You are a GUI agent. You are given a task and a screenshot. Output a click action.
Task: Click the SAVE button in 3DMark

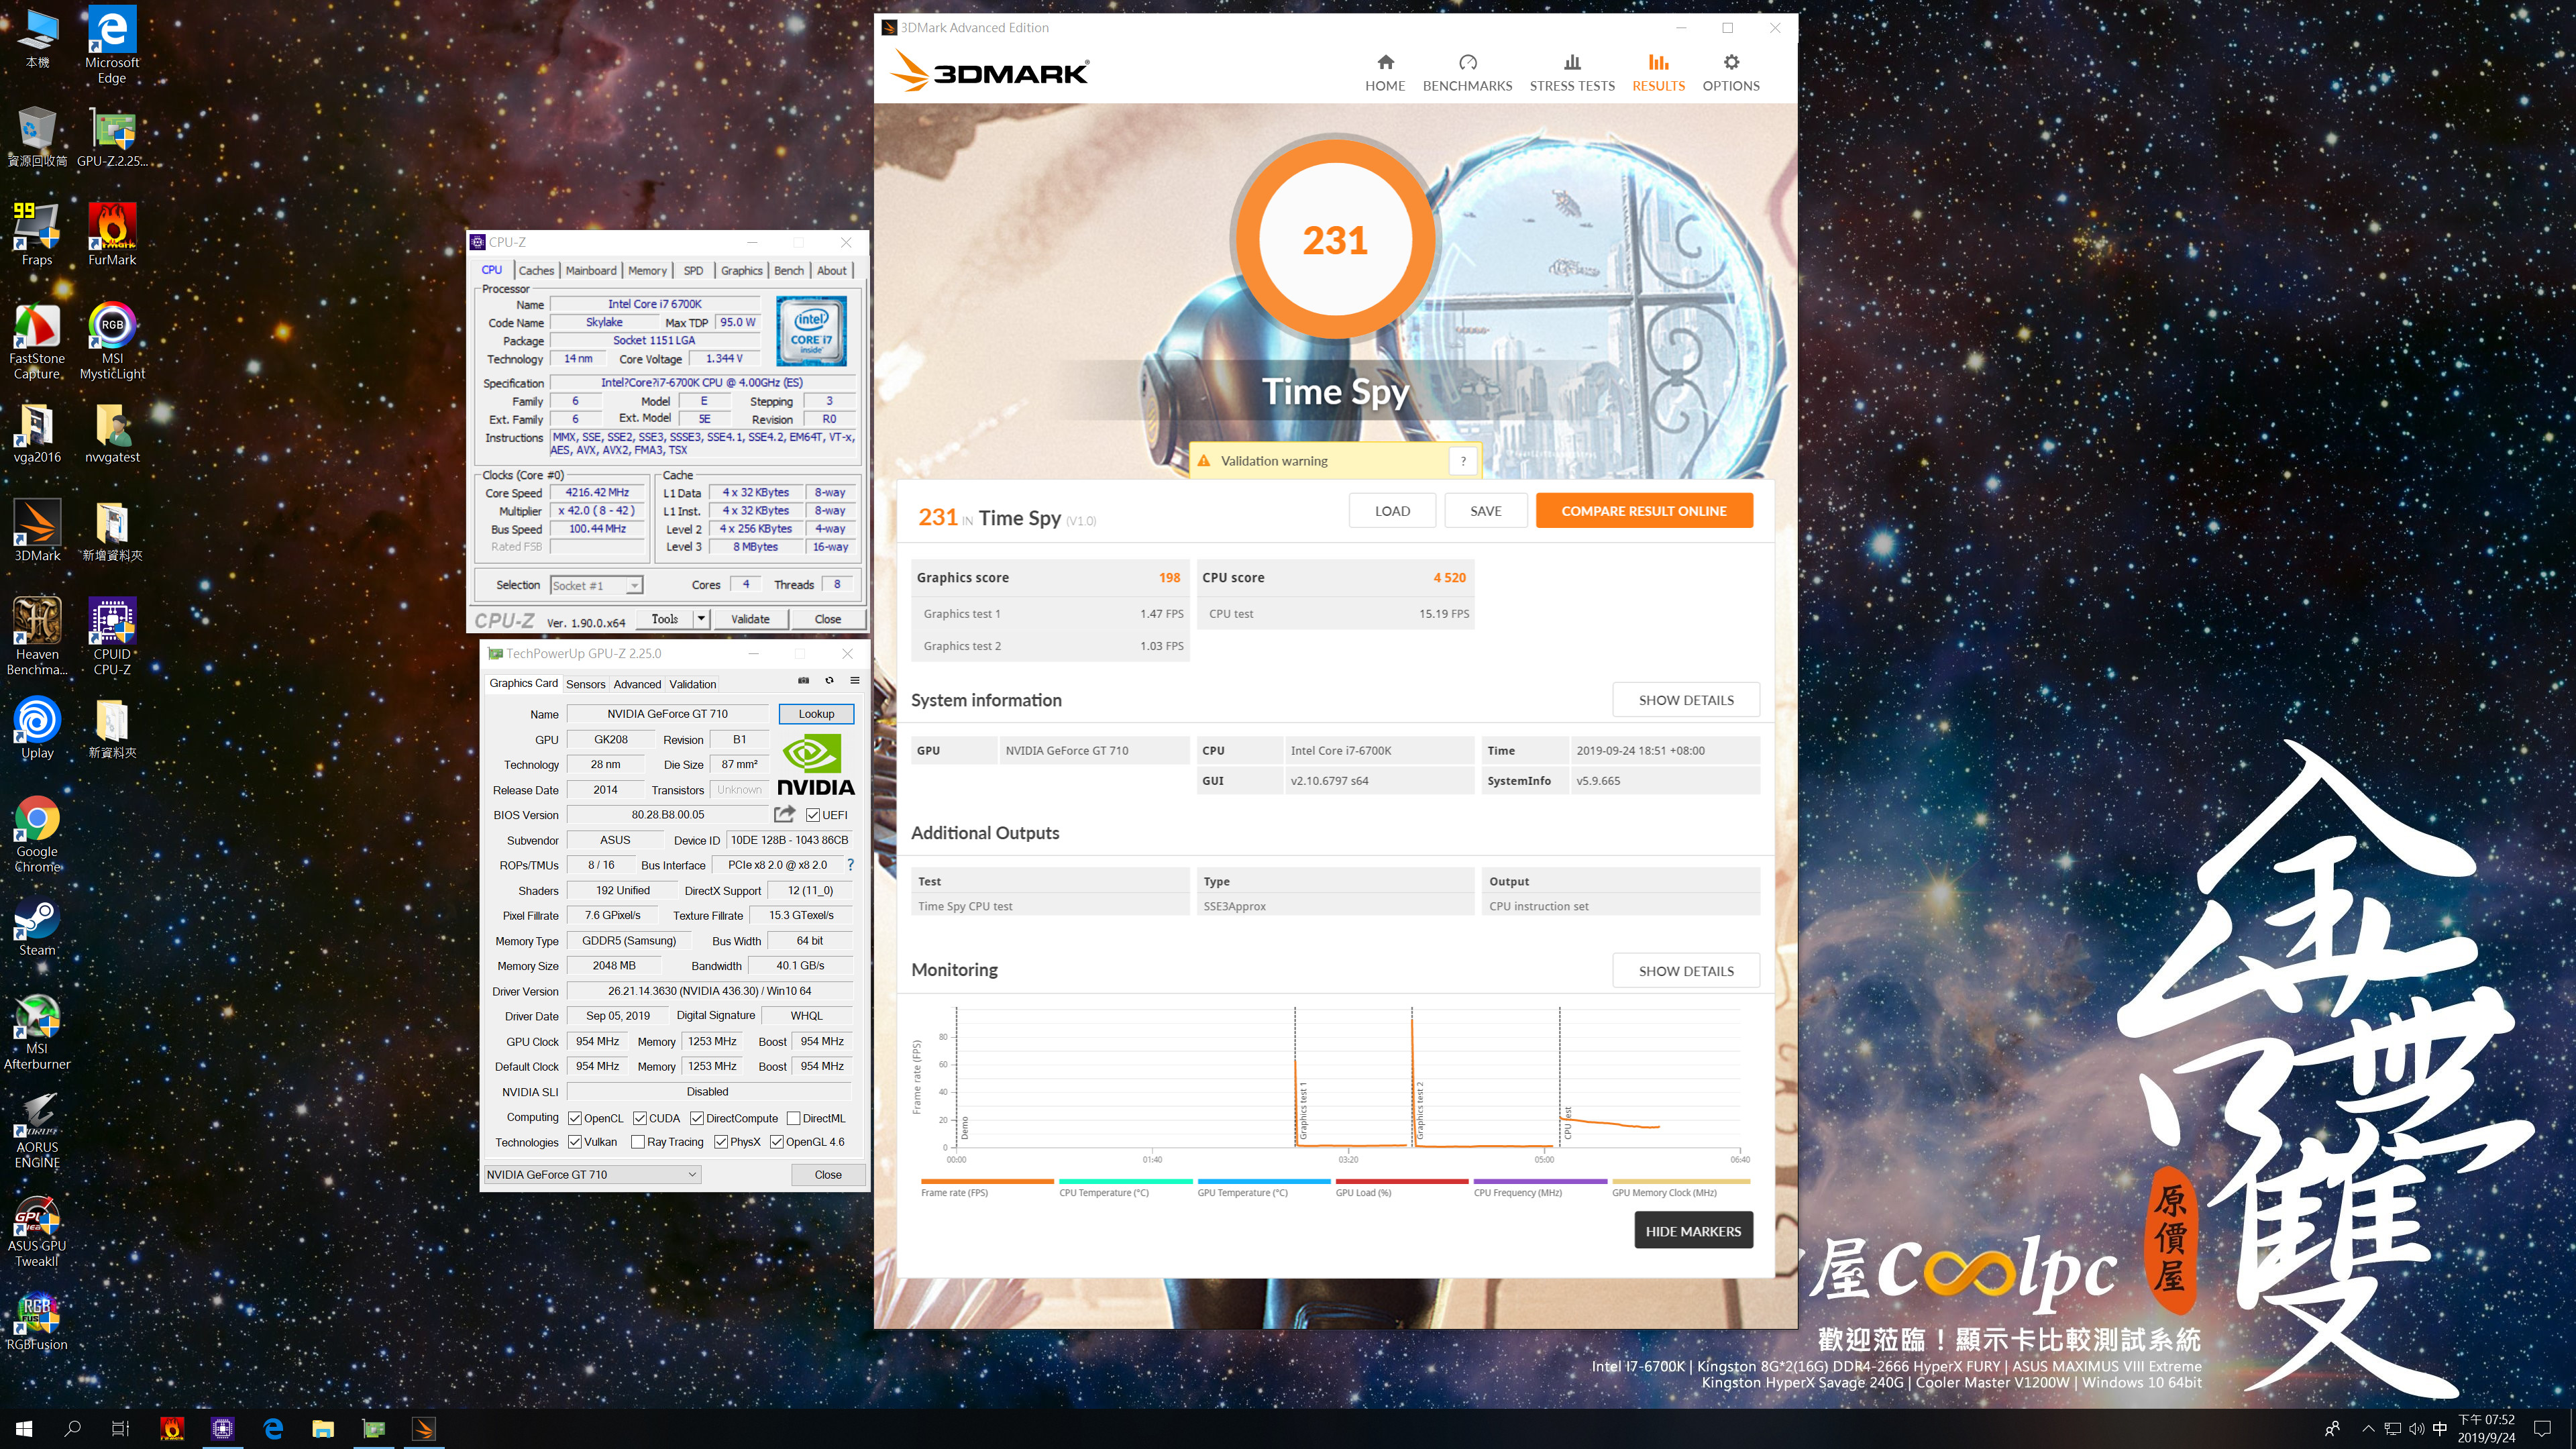point(1485,511)
